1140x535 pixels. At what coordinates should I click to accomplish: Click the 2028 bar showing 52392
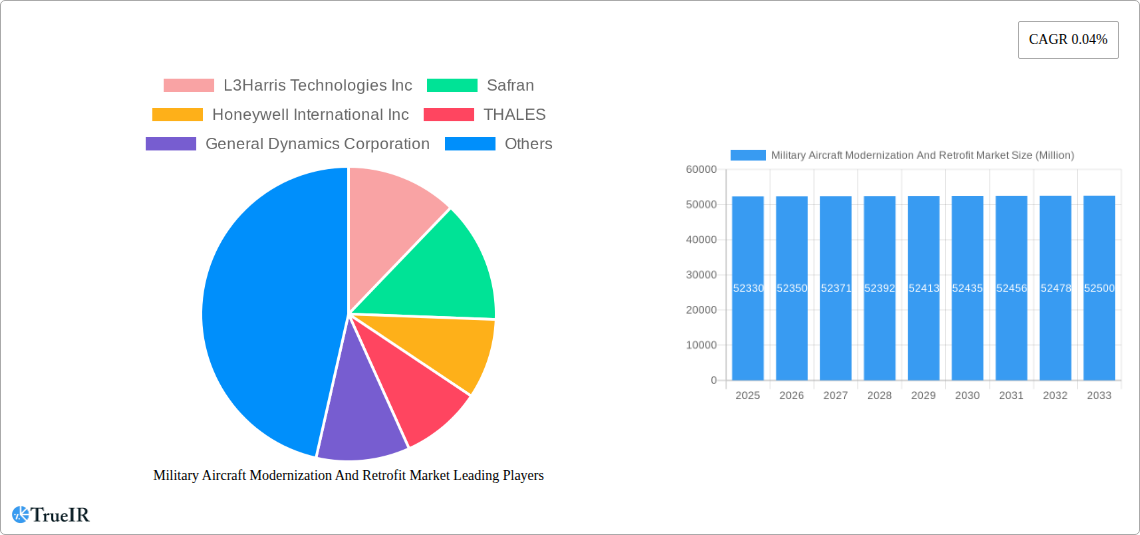[x=880, y=288]
